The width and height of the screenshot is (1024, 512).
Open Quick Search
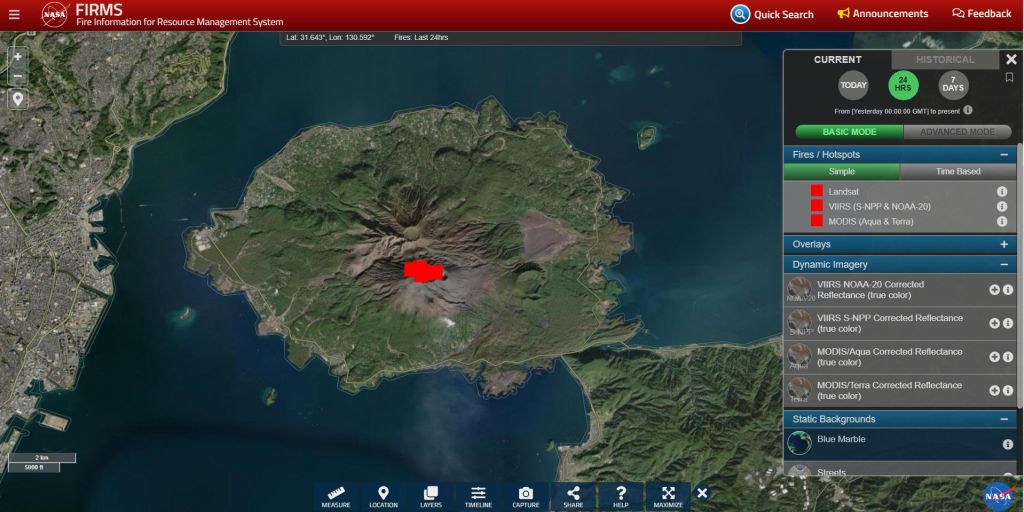click(x=772, y=14)
